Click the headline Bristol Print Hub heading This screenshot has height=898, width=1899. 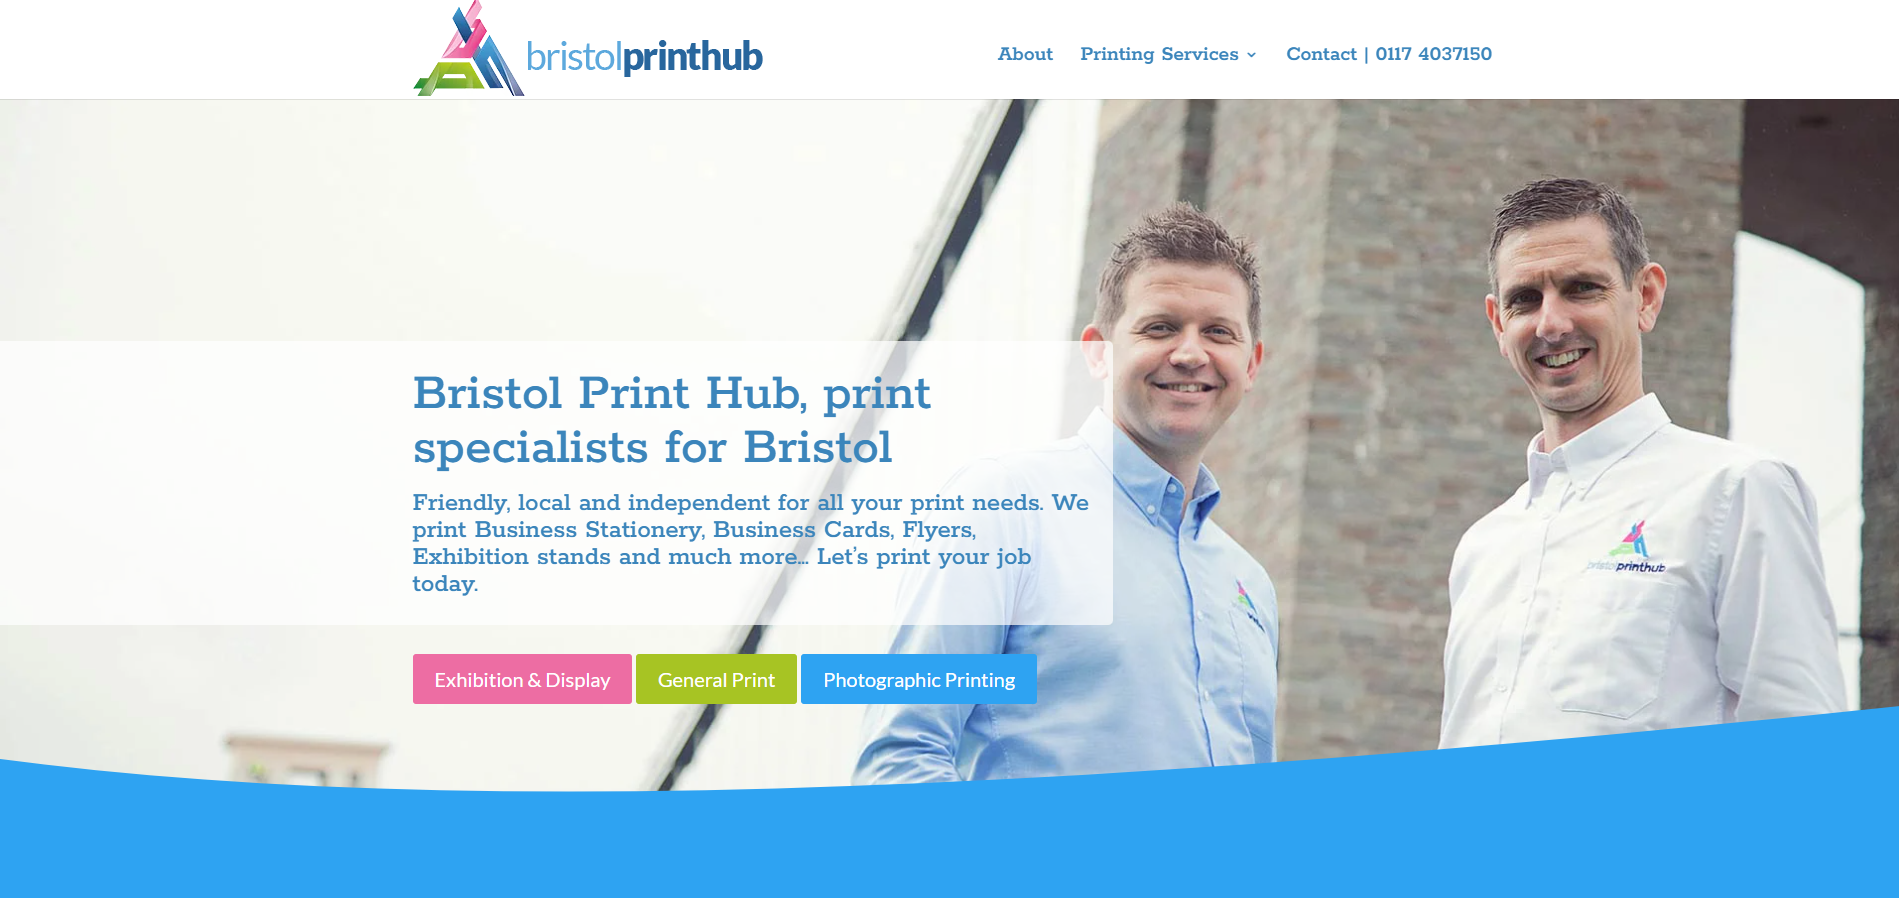[672, 420]
